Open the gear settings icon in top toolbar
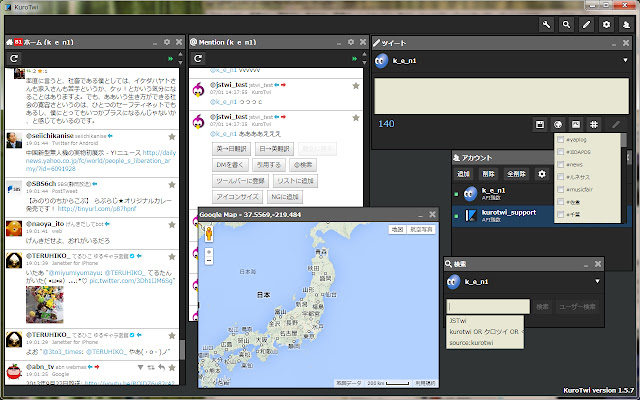 [x=606, y=24]
